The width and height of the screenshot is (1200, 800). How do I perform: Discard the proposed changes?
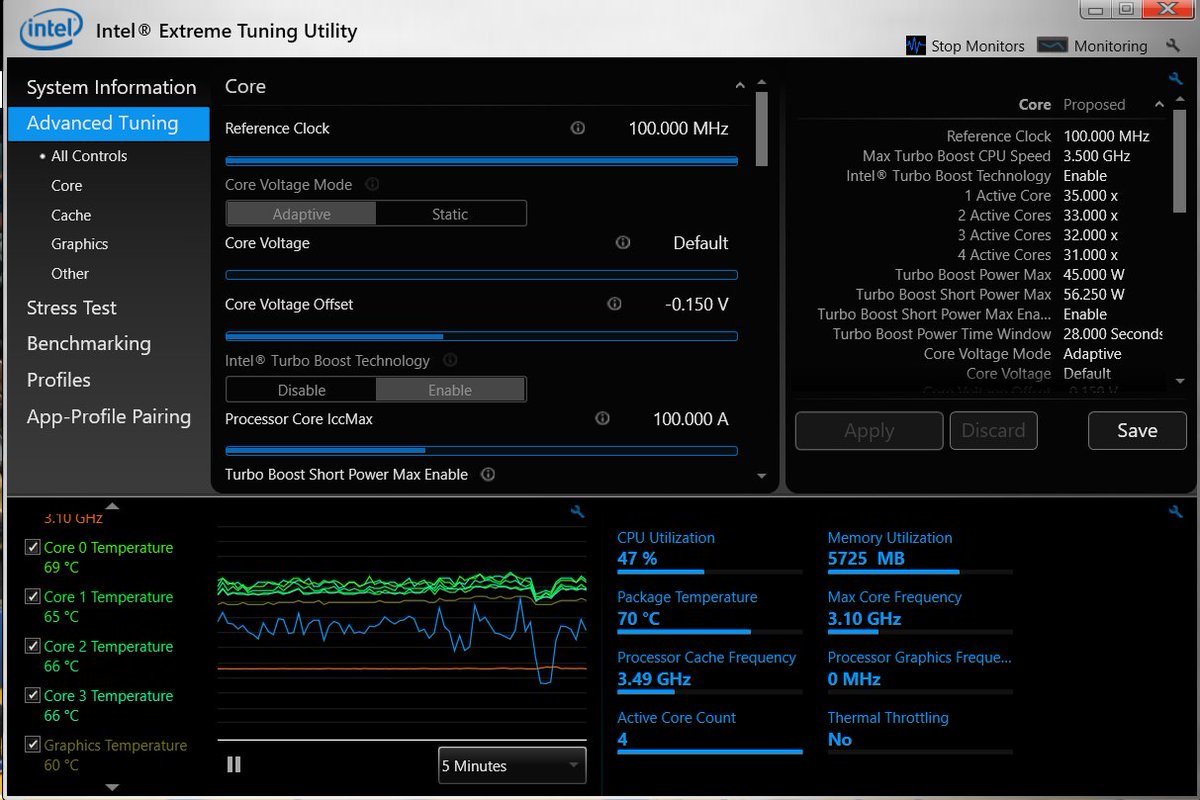[993, 431]
